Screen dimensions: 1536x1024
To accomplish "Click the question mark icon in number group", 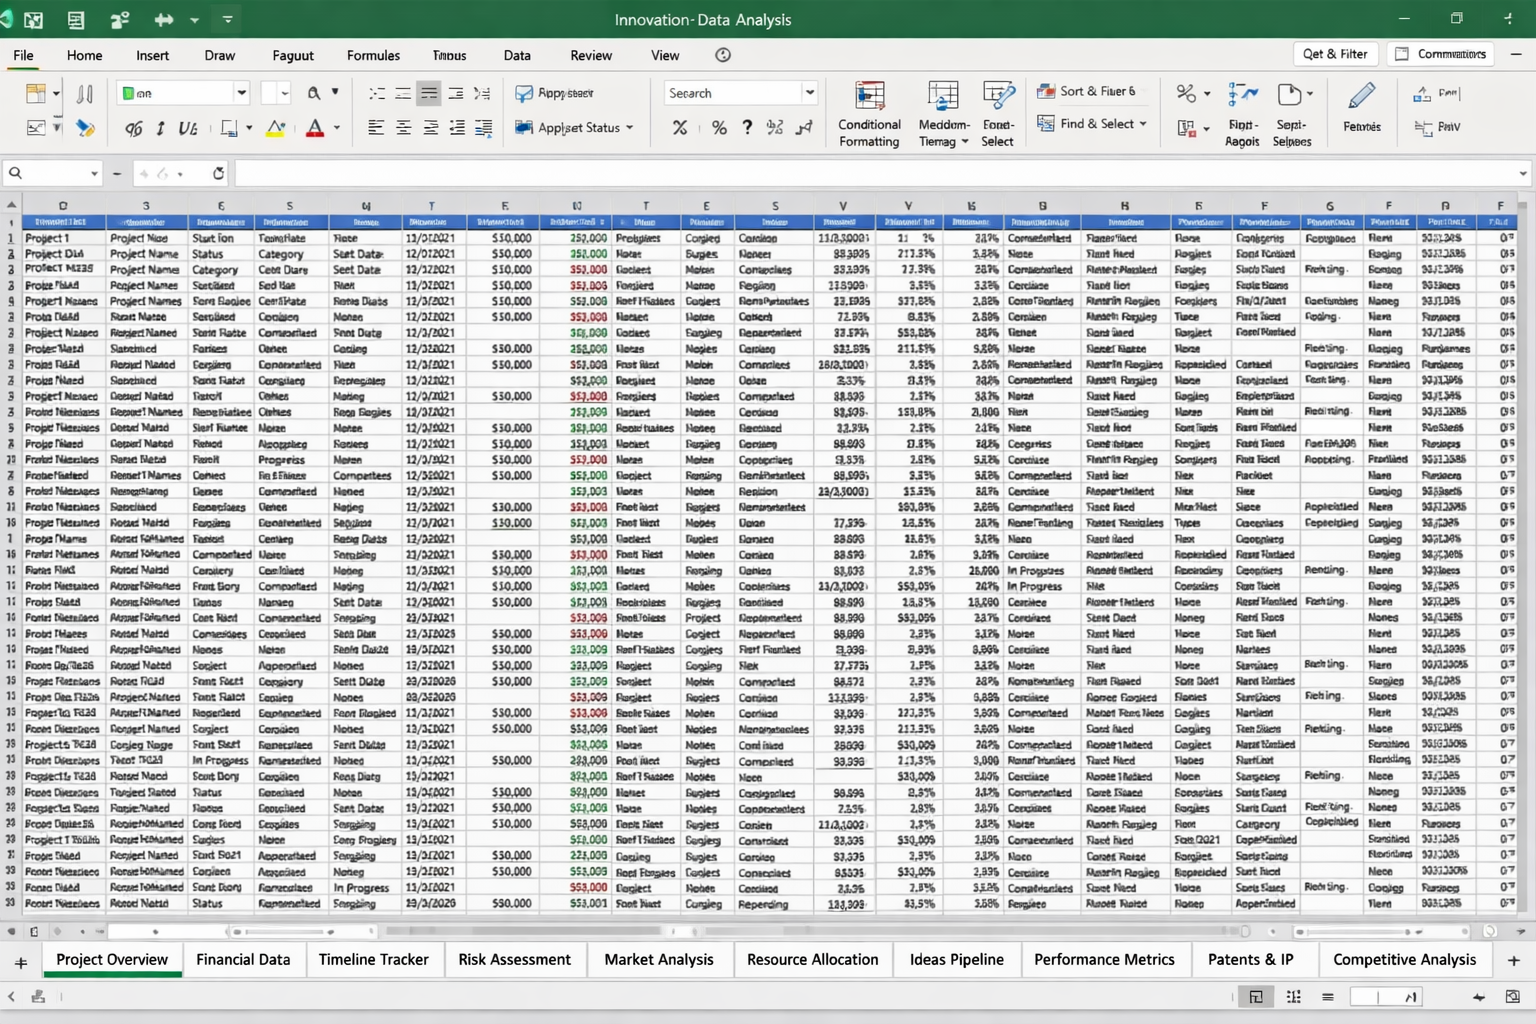I will [747, 128].
